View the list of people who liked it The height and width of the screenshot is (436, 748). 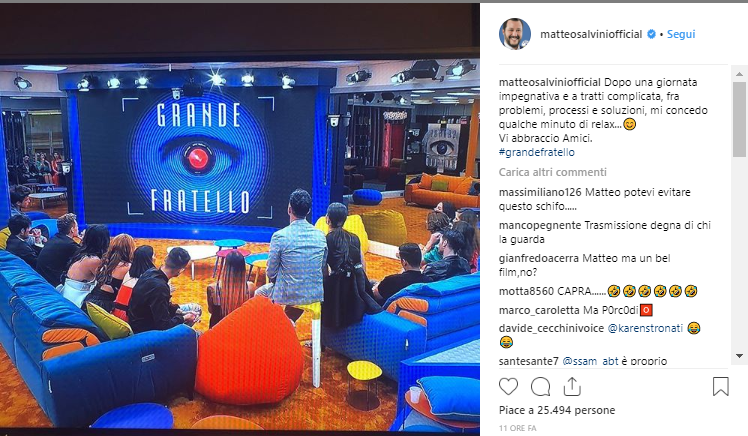[557, 410]
